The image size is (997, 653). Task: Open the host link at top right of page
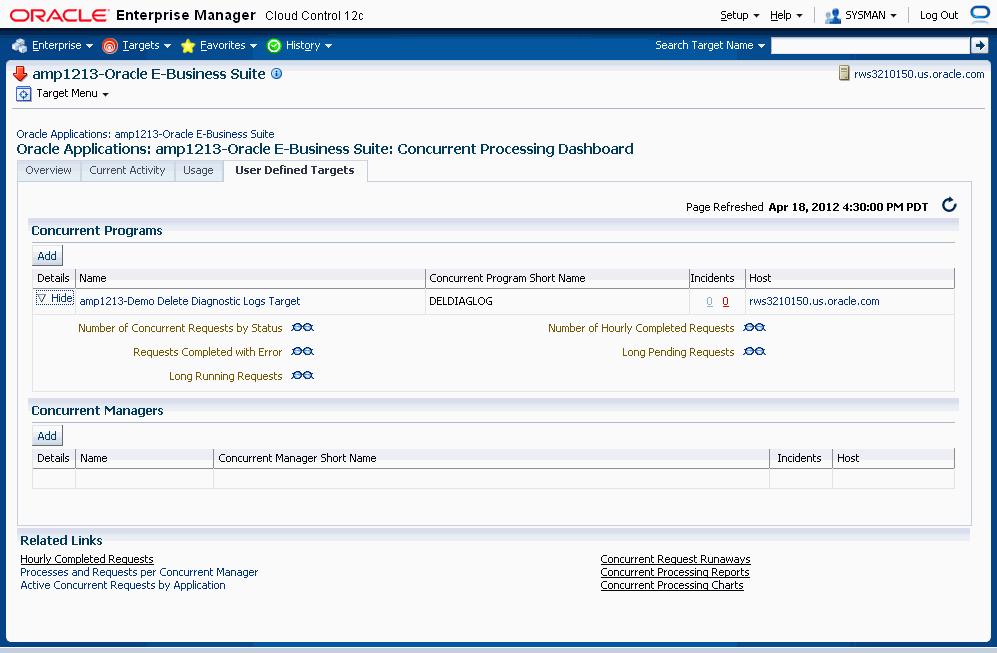[919, 74]
